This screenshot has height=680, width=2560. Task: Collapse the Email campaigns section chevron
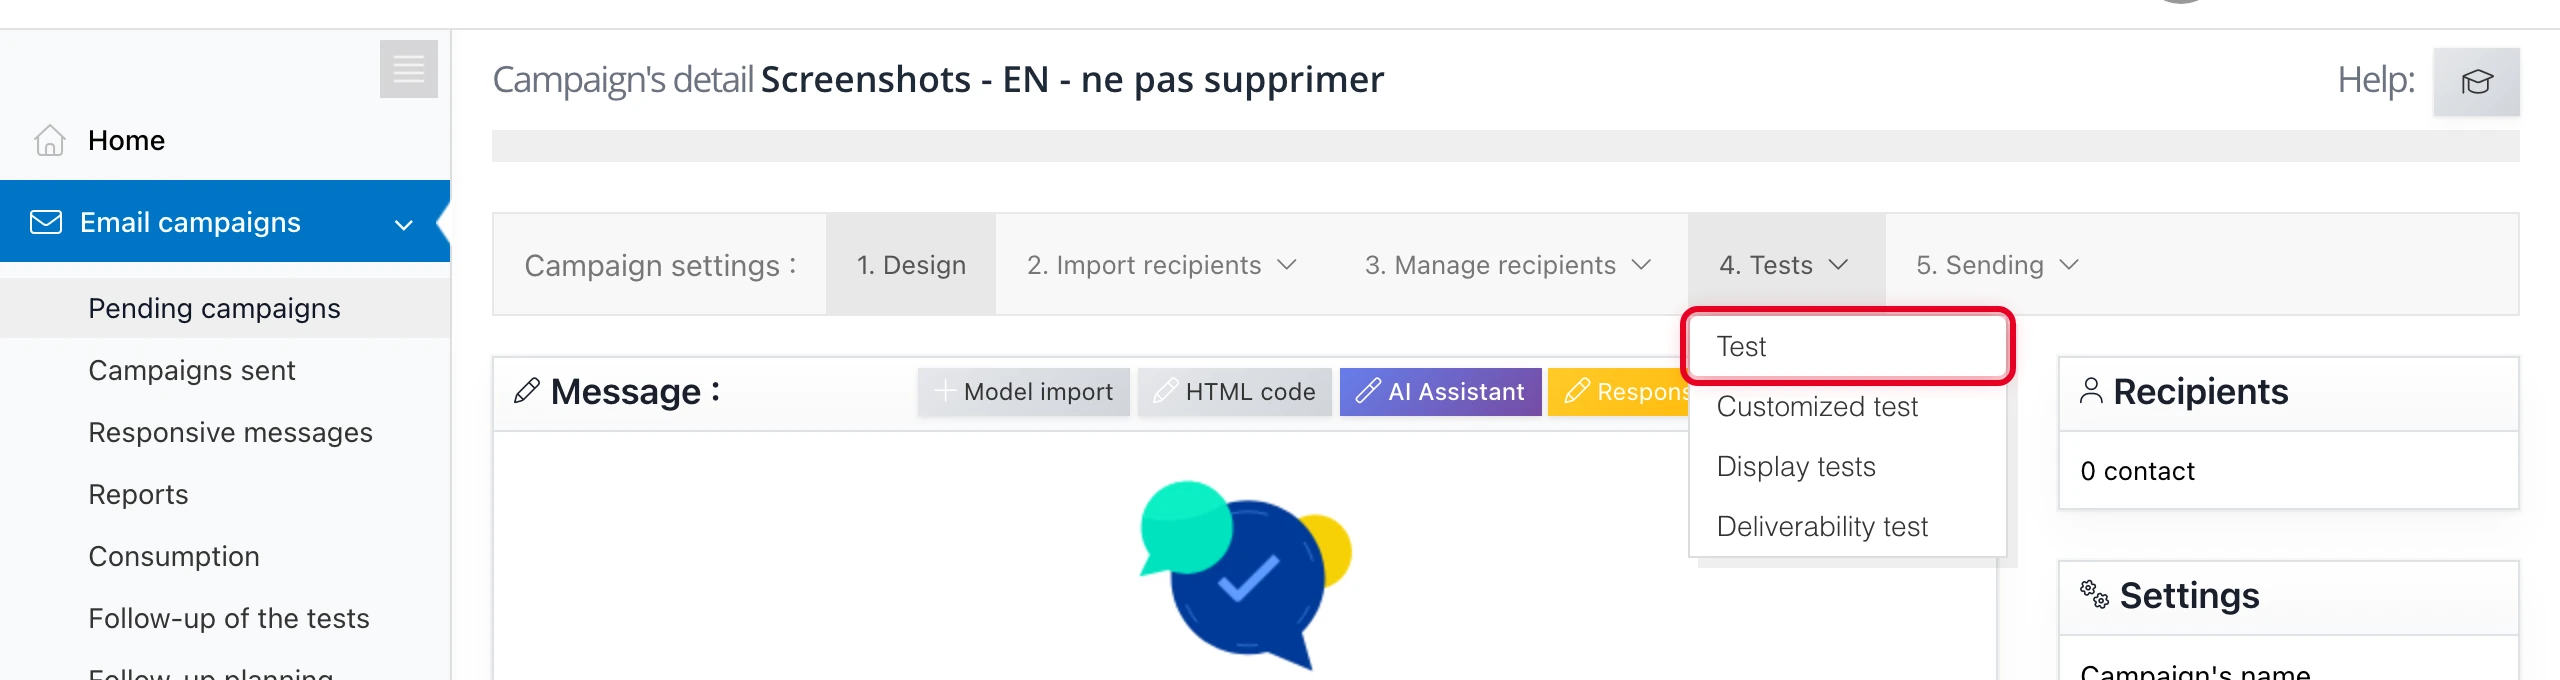tap(404, 224)
